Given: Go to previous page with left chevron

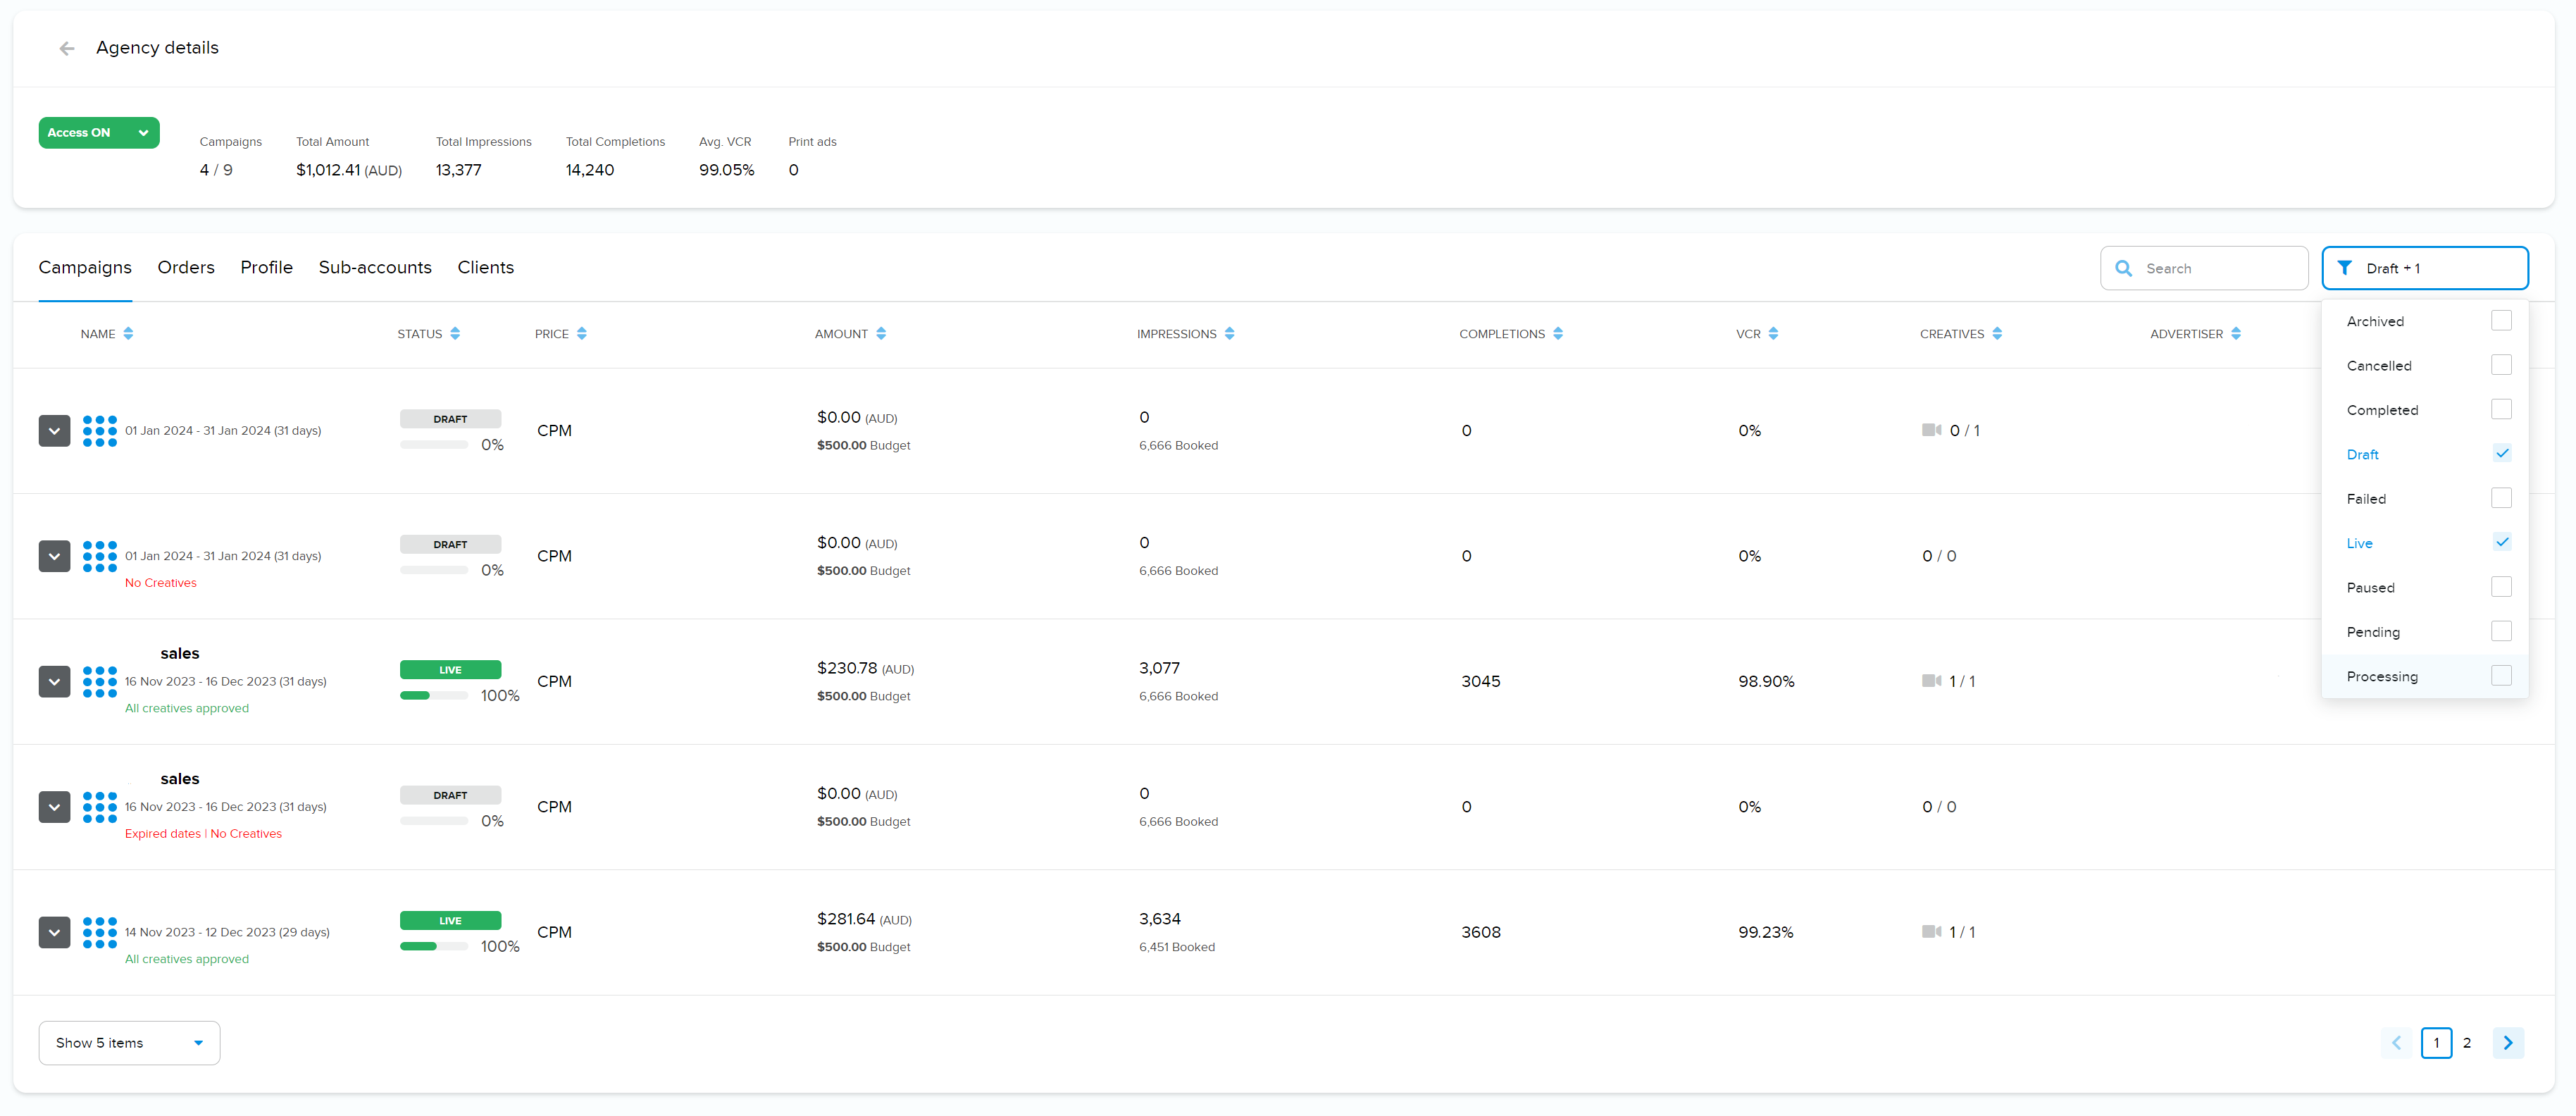Looking at the screenshot, I should point(2397,1043).
